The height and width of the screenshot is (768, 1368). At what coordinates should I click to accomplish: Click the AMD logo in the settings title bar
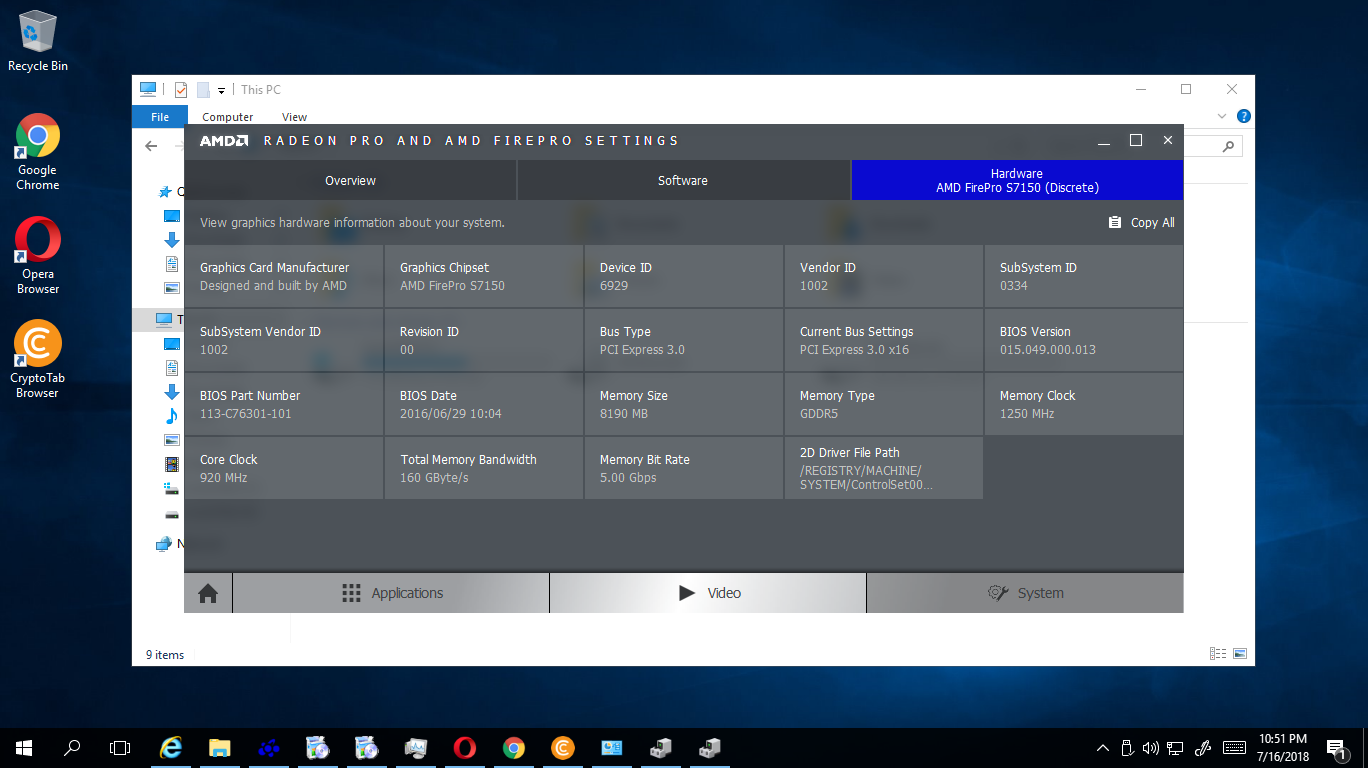click(224, 141)
